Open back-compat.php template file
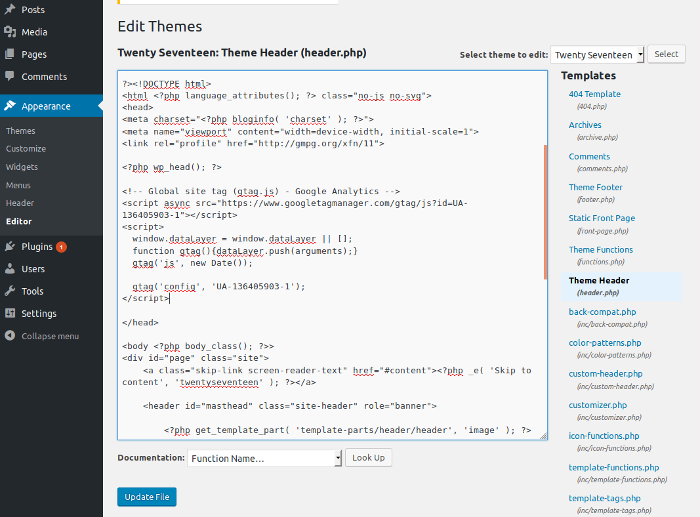The width and height of the screenshot is (700, 517). (602, 312)
